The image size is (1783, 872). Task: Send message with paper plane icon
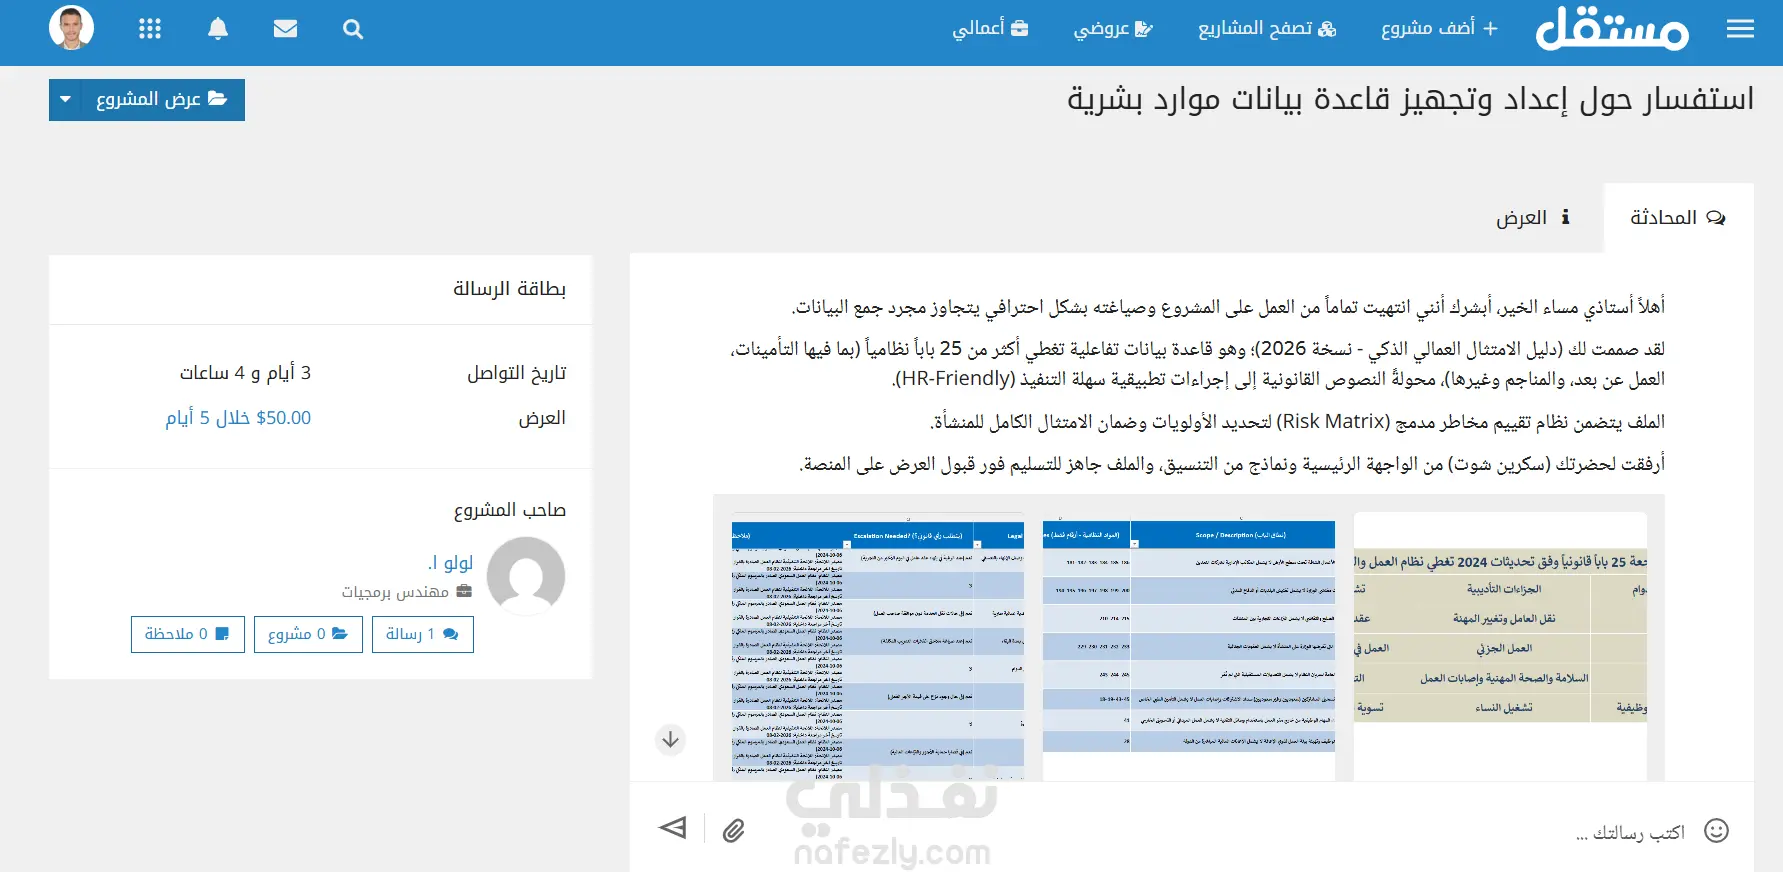pos(673,828)
